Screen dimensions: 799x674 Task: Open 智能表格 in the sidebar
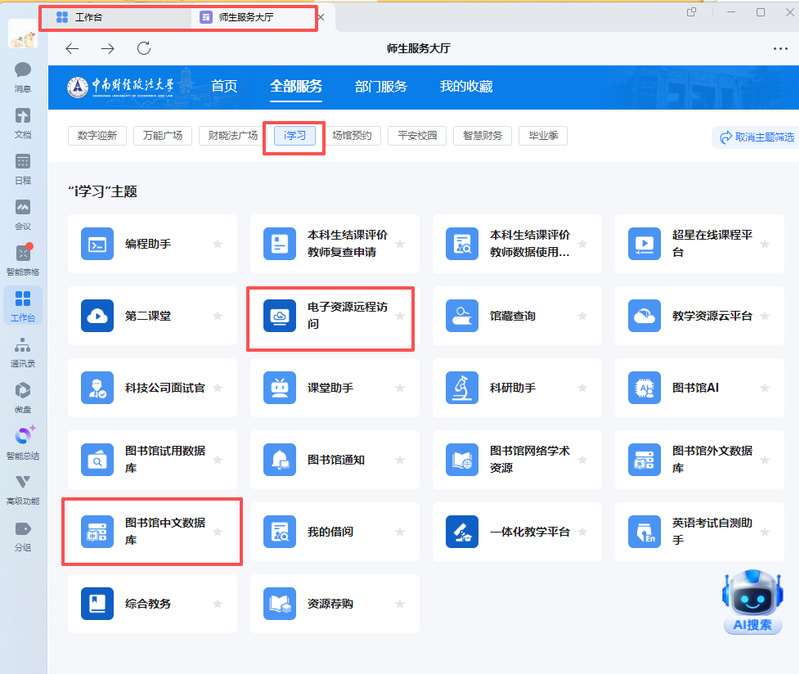point(22,258)
